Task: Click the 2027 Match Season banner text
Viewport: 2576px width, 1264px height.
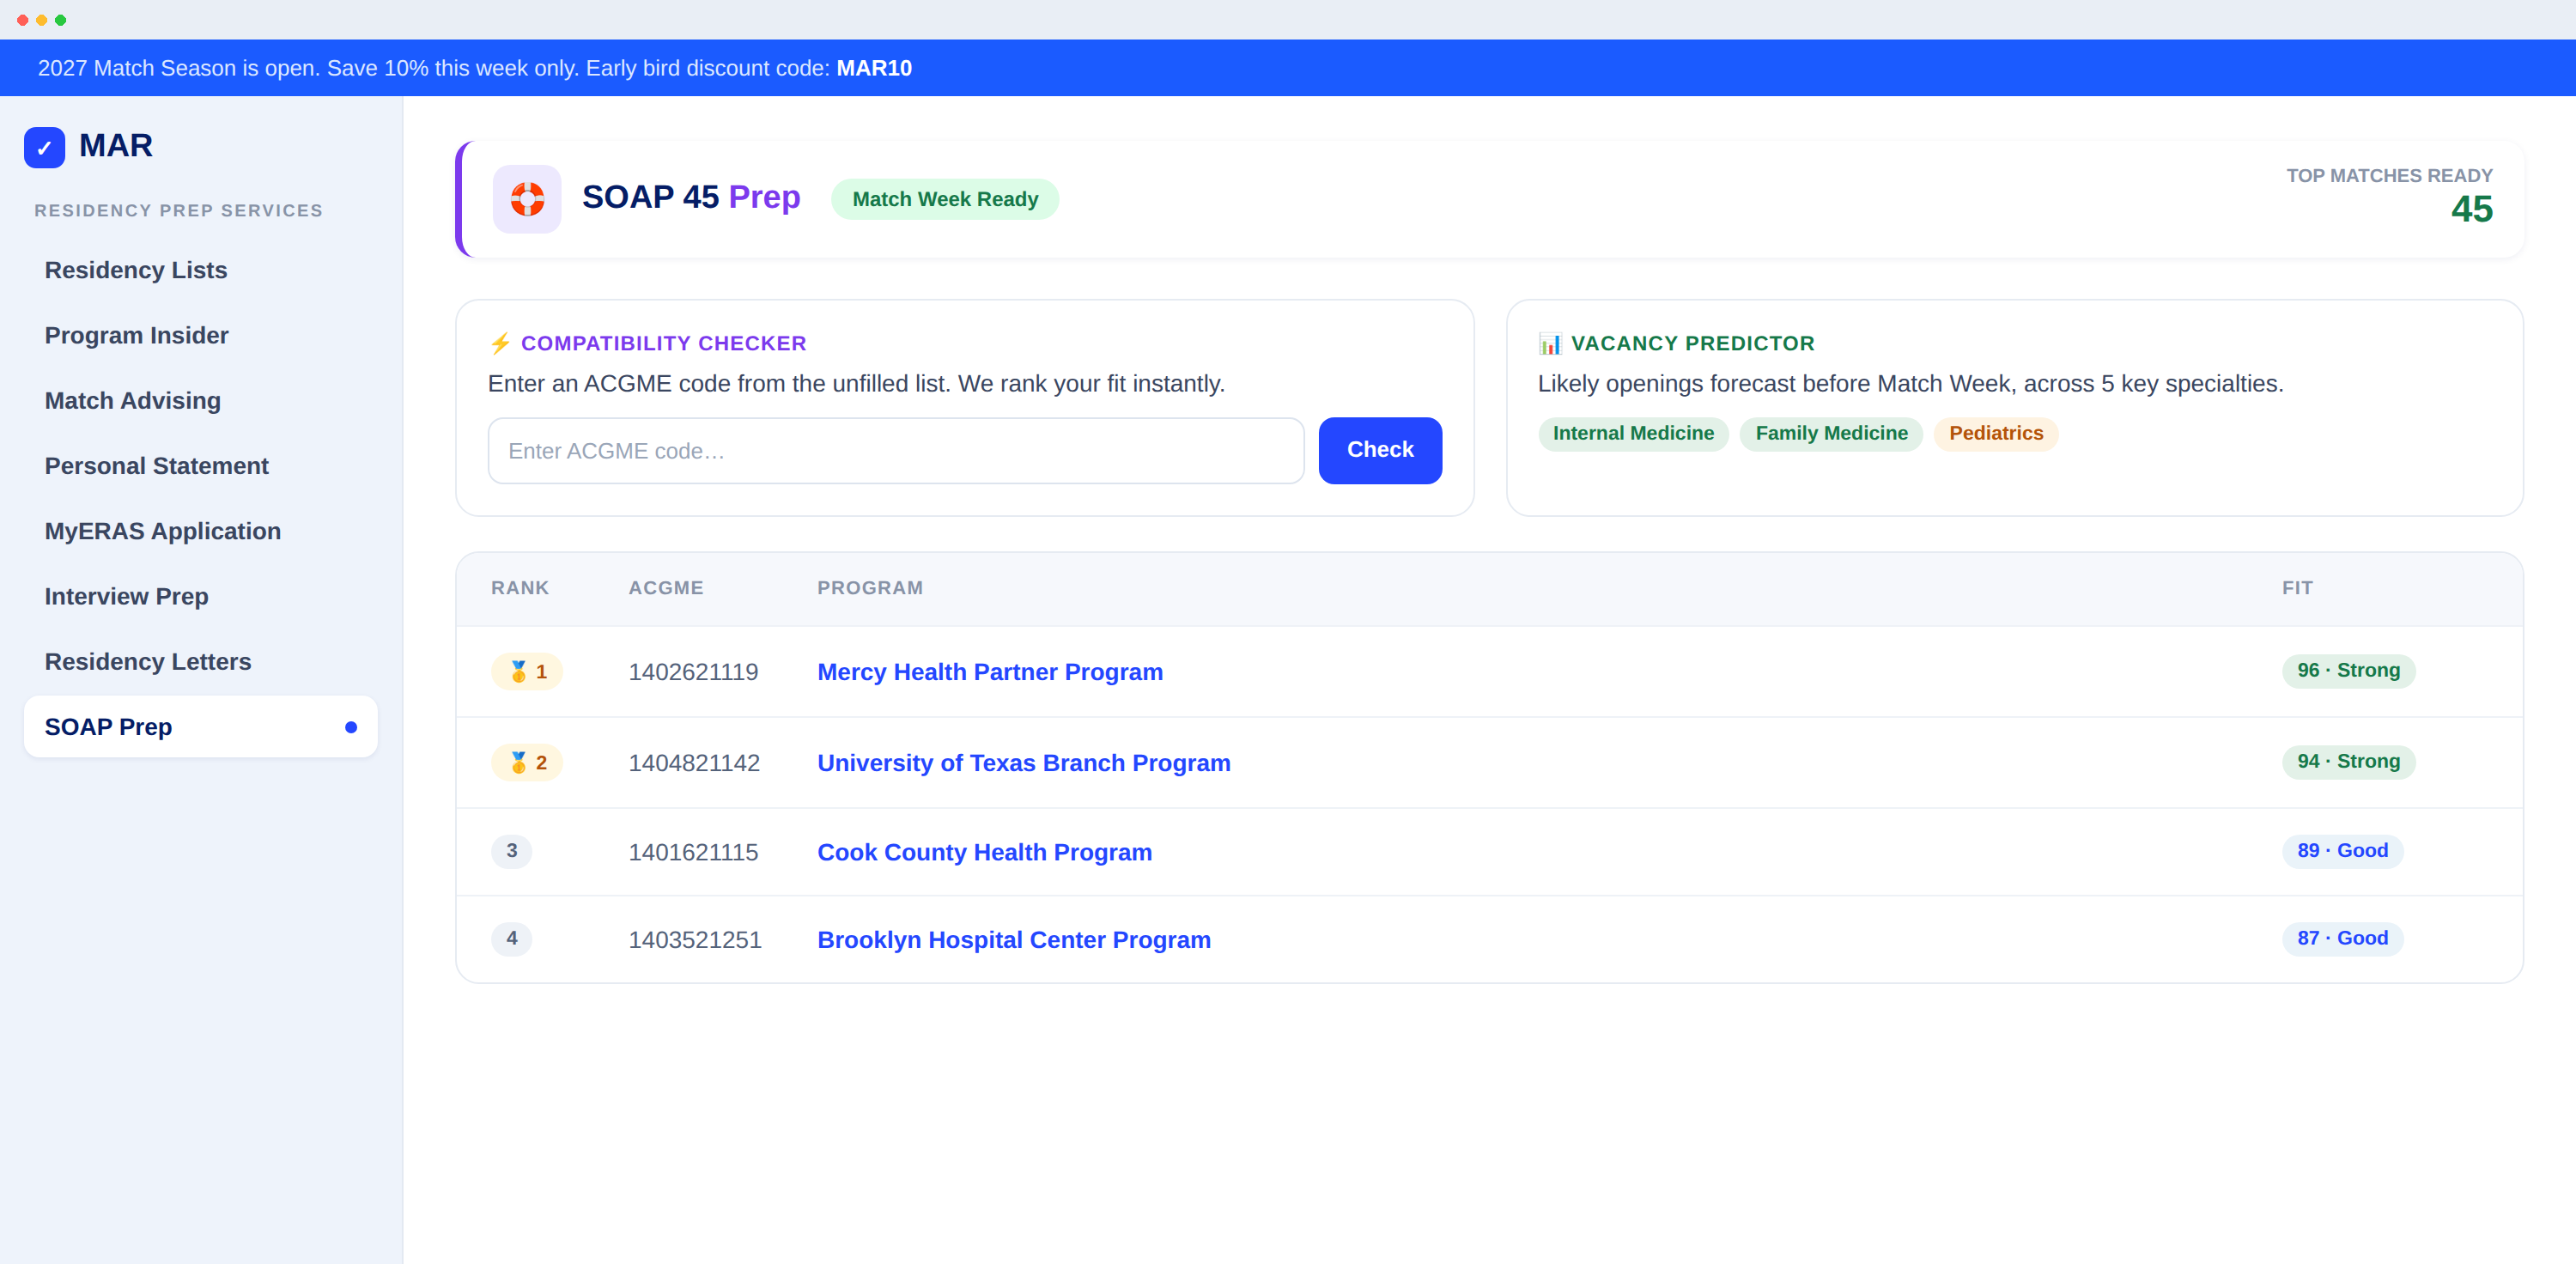Action: pyautogui.click(x=474, y=68)
